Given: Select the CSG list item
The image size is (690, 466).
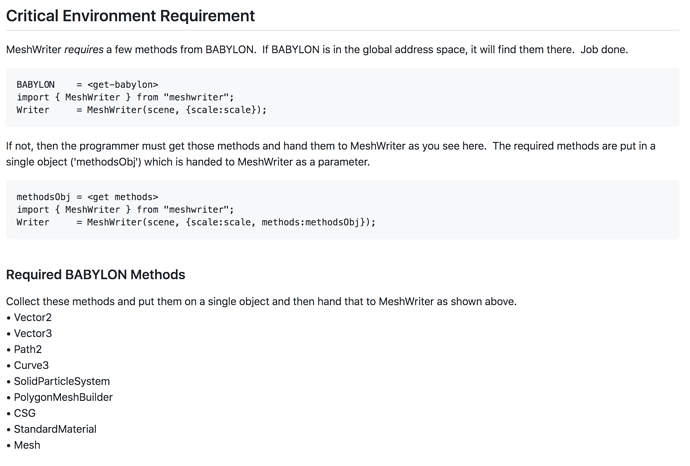Looking at the screenshot, I should 25,413.
